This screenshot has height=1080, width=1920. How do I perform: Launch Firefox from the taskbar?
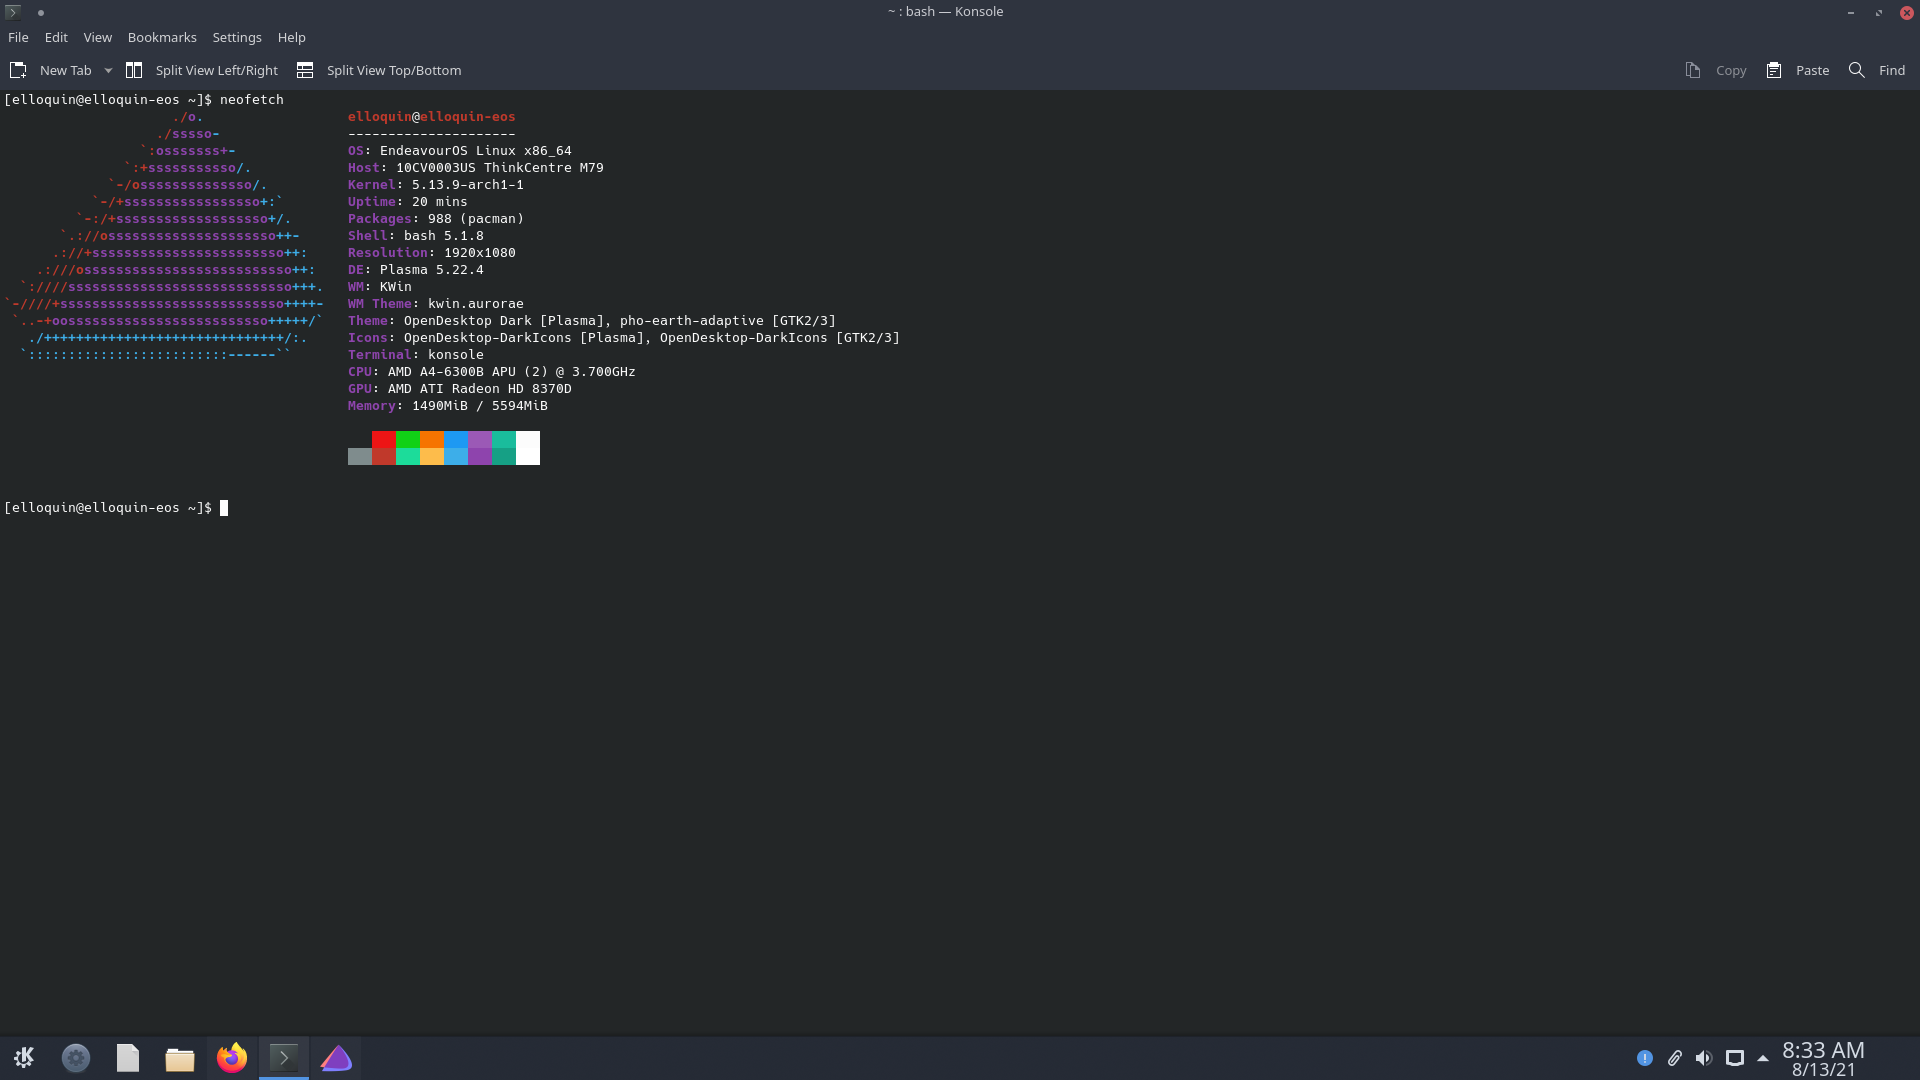pos(231,1057)
